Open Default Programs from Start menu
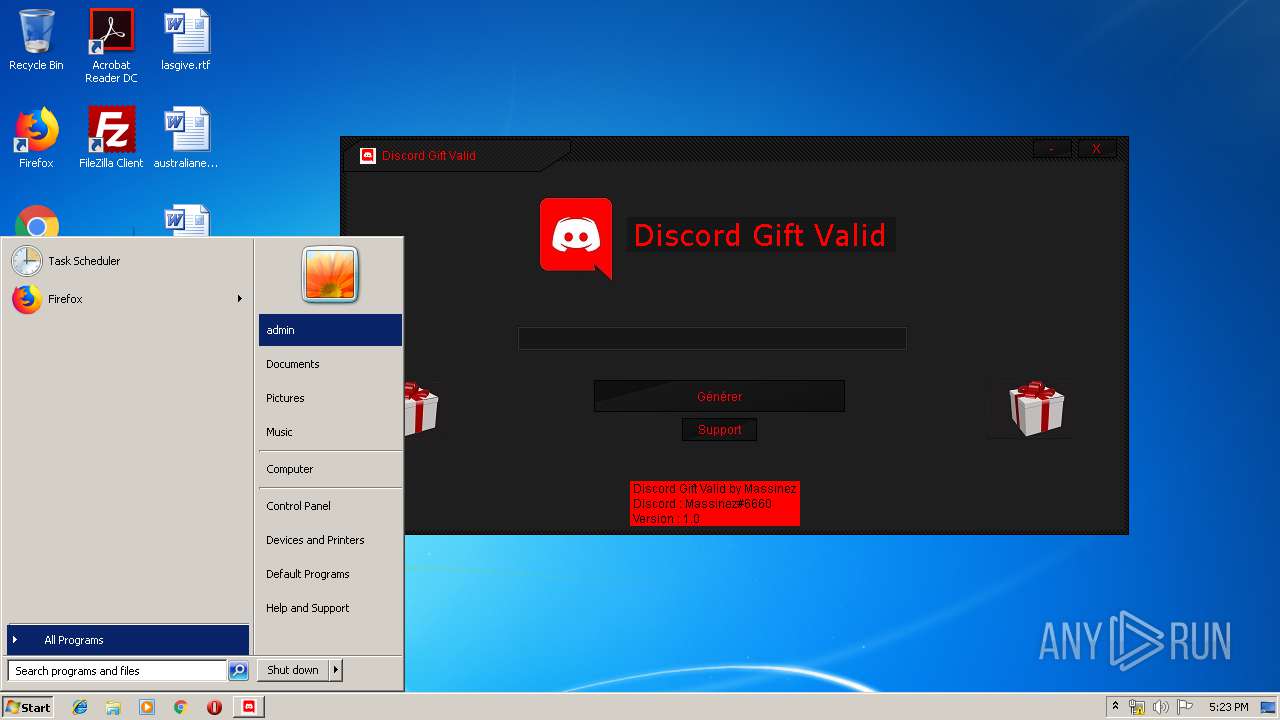The image size is (1280, 720). tap(330, 574)
